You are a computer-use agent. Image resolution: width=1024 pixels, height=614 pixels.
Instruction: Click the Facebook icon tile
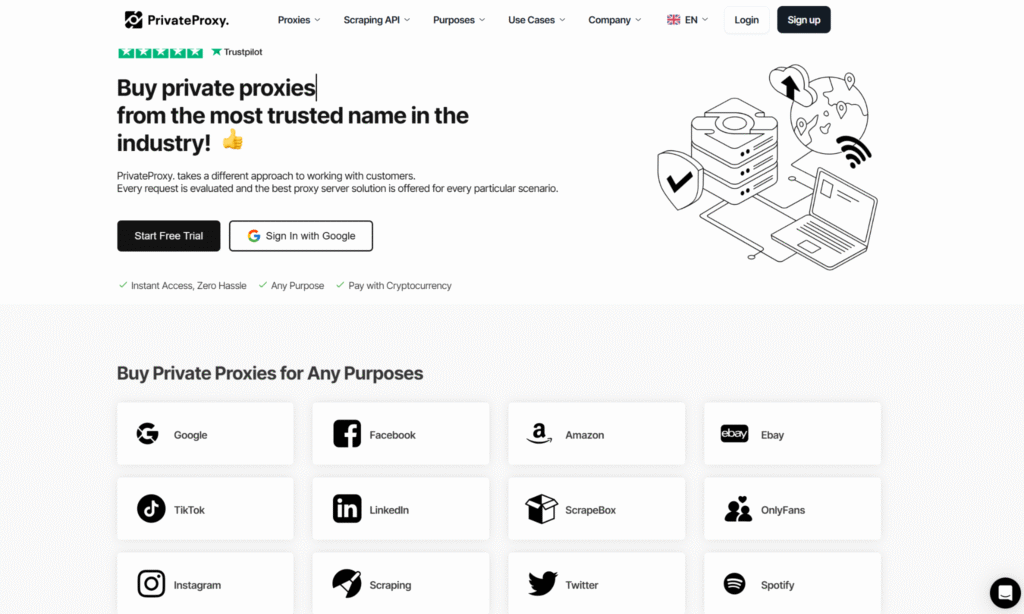[x=347, y=434]
